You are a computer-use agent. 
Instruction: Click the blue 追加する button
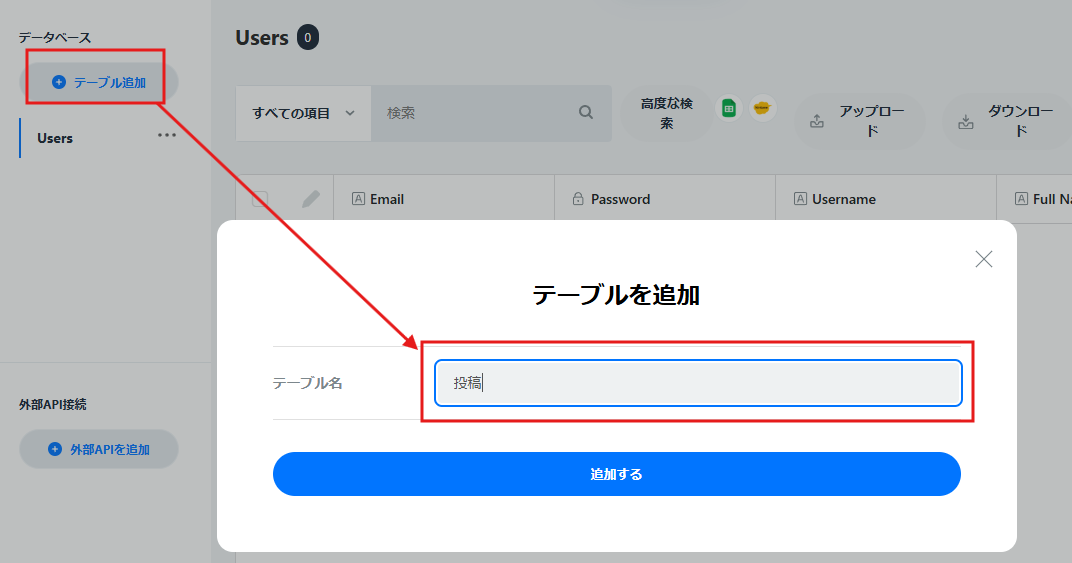click(617, 474)
